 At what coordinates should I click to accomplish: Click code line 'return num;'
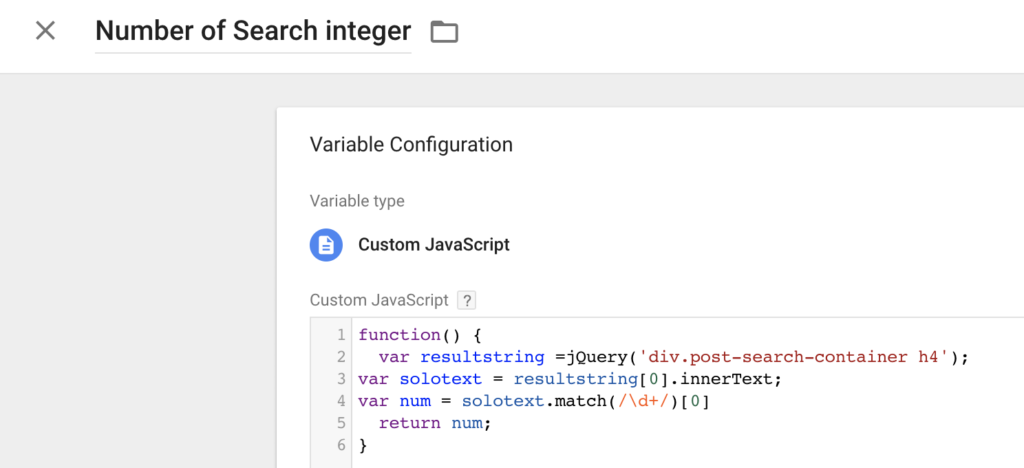coord(434,423)
